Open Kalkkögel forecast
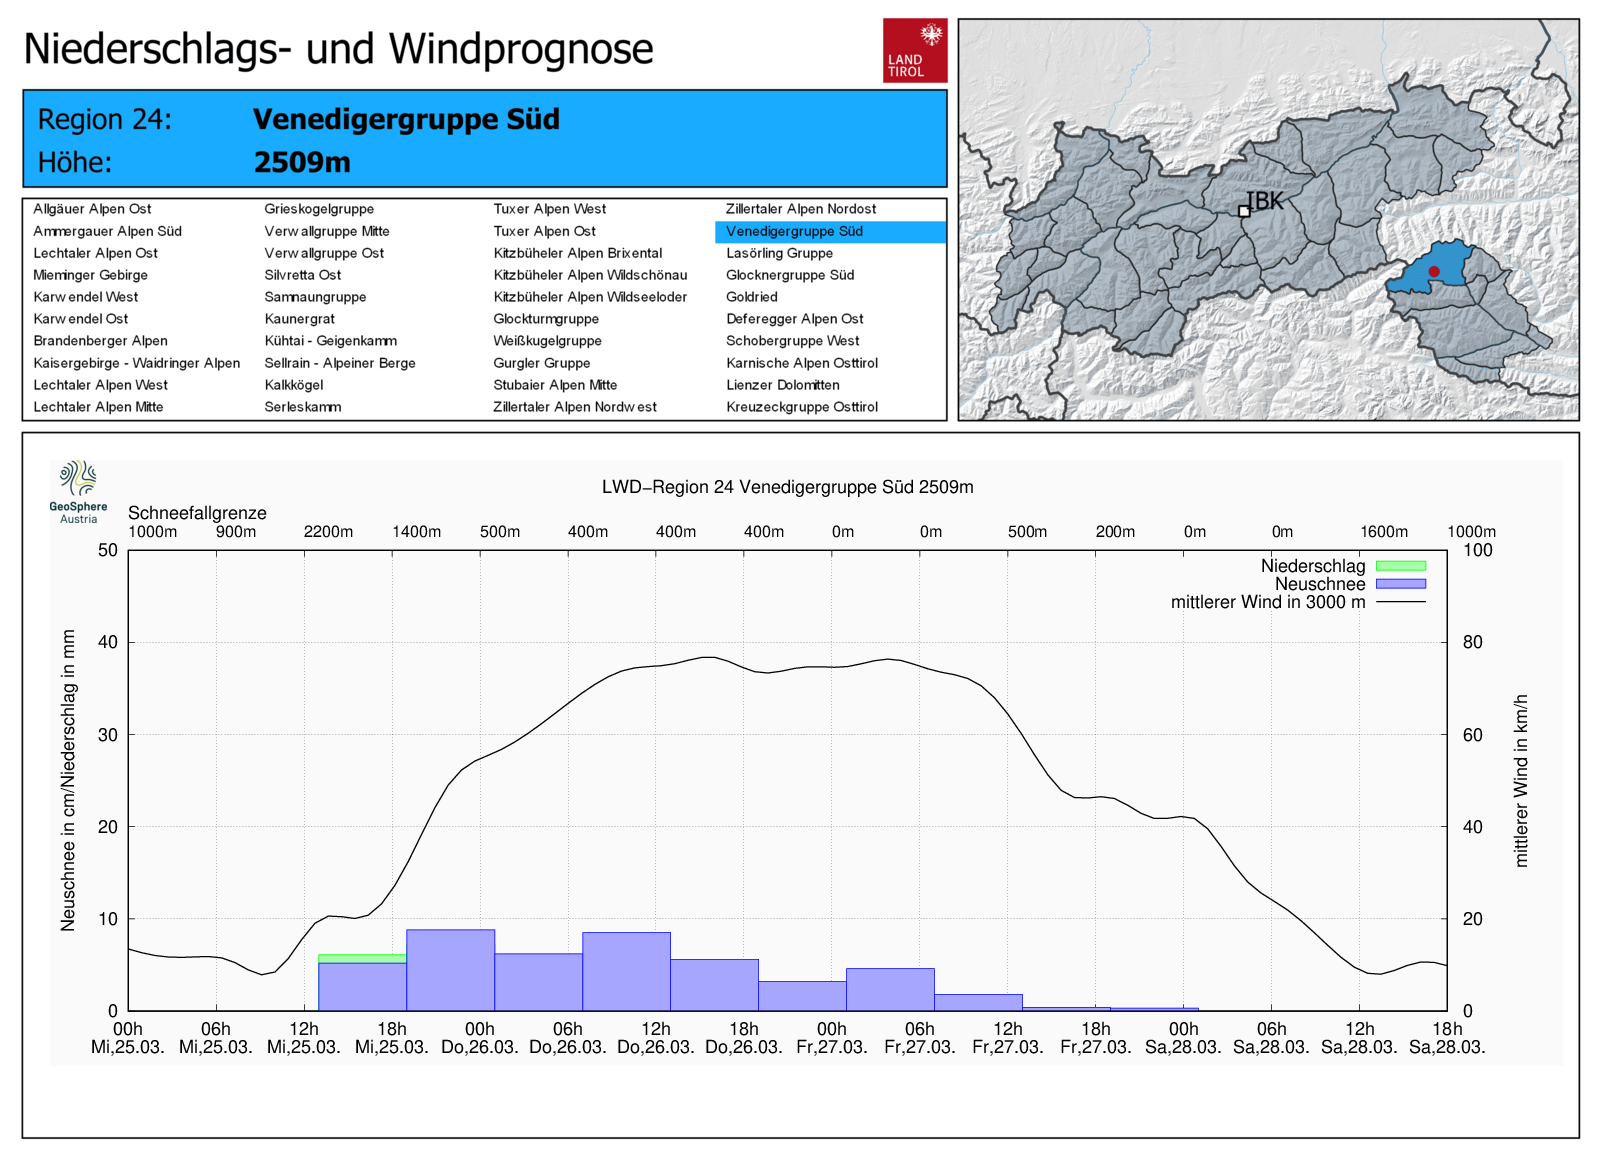 click(x=293, y=385)
